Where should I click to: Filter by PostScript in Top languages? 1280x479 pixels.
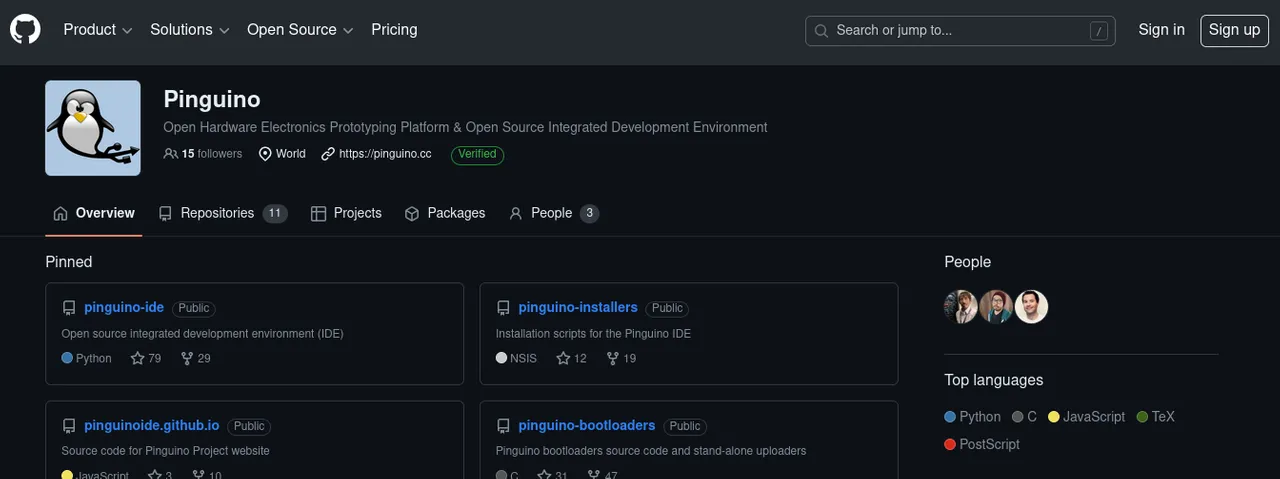click(x=982, y=444)
